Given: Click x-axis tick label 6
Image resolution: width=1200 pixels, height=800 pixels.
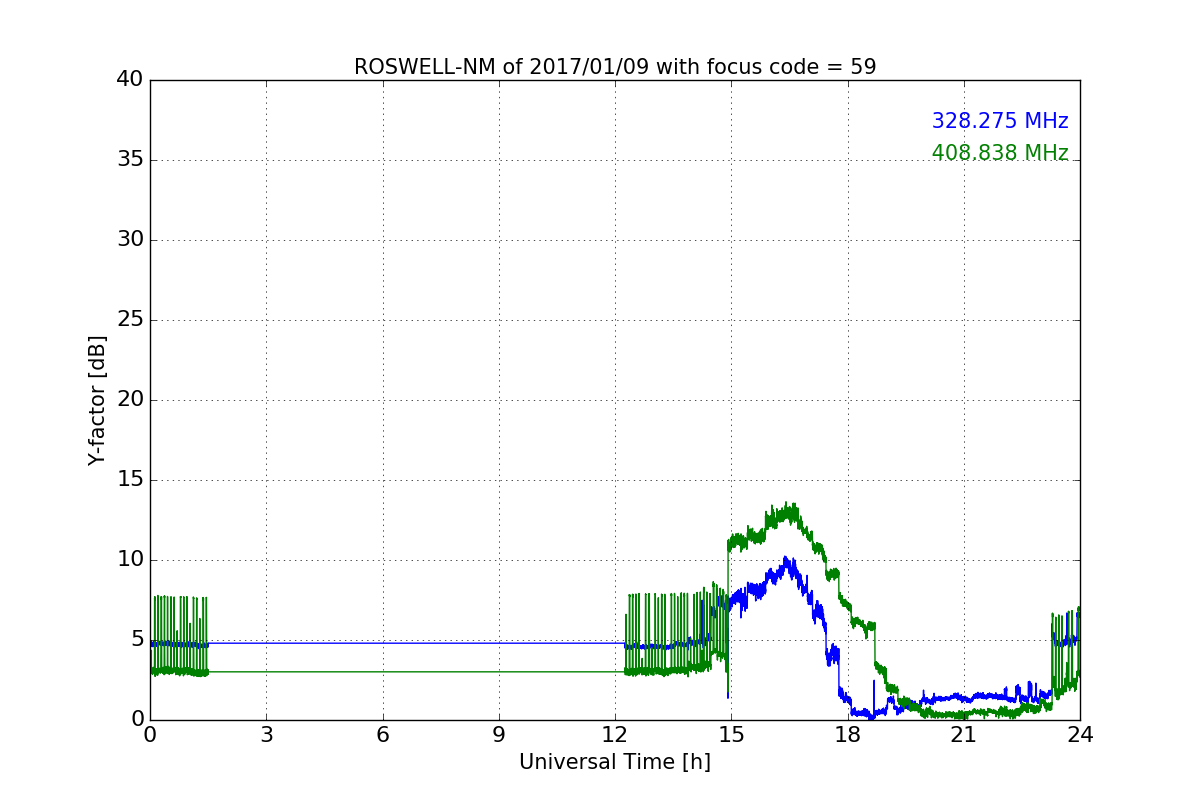Looking at the screenshot, I should click(383, 735).
